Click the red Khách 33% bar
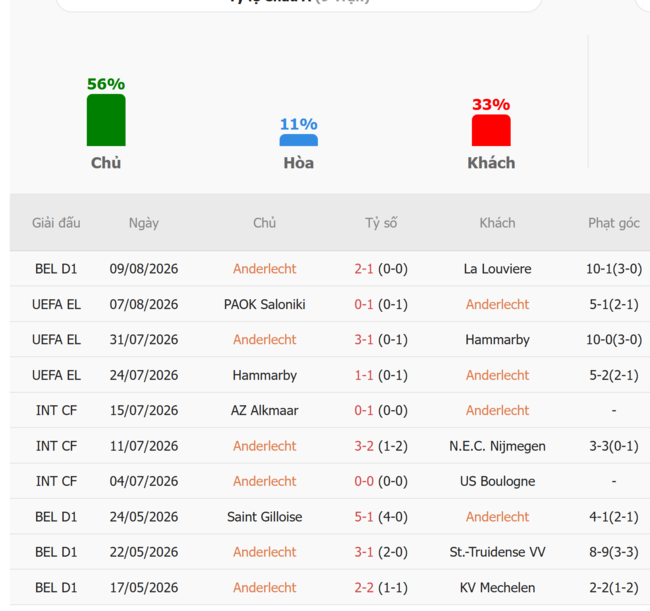Screen dimensions: 650x611 [x=491, y=130]
